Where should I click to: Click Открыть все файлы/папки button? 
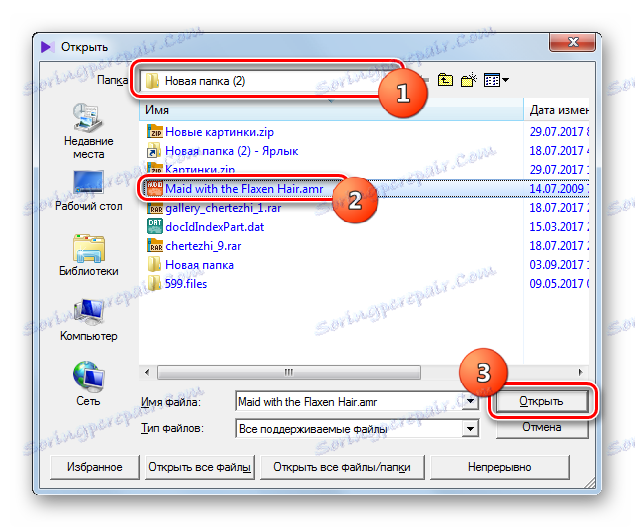pyautogui.click(x=342, y=467)
